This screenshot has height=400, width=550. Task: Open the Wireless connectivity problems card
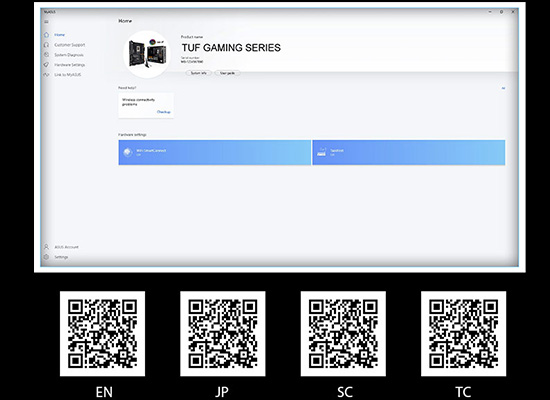(x=146, y=105)
